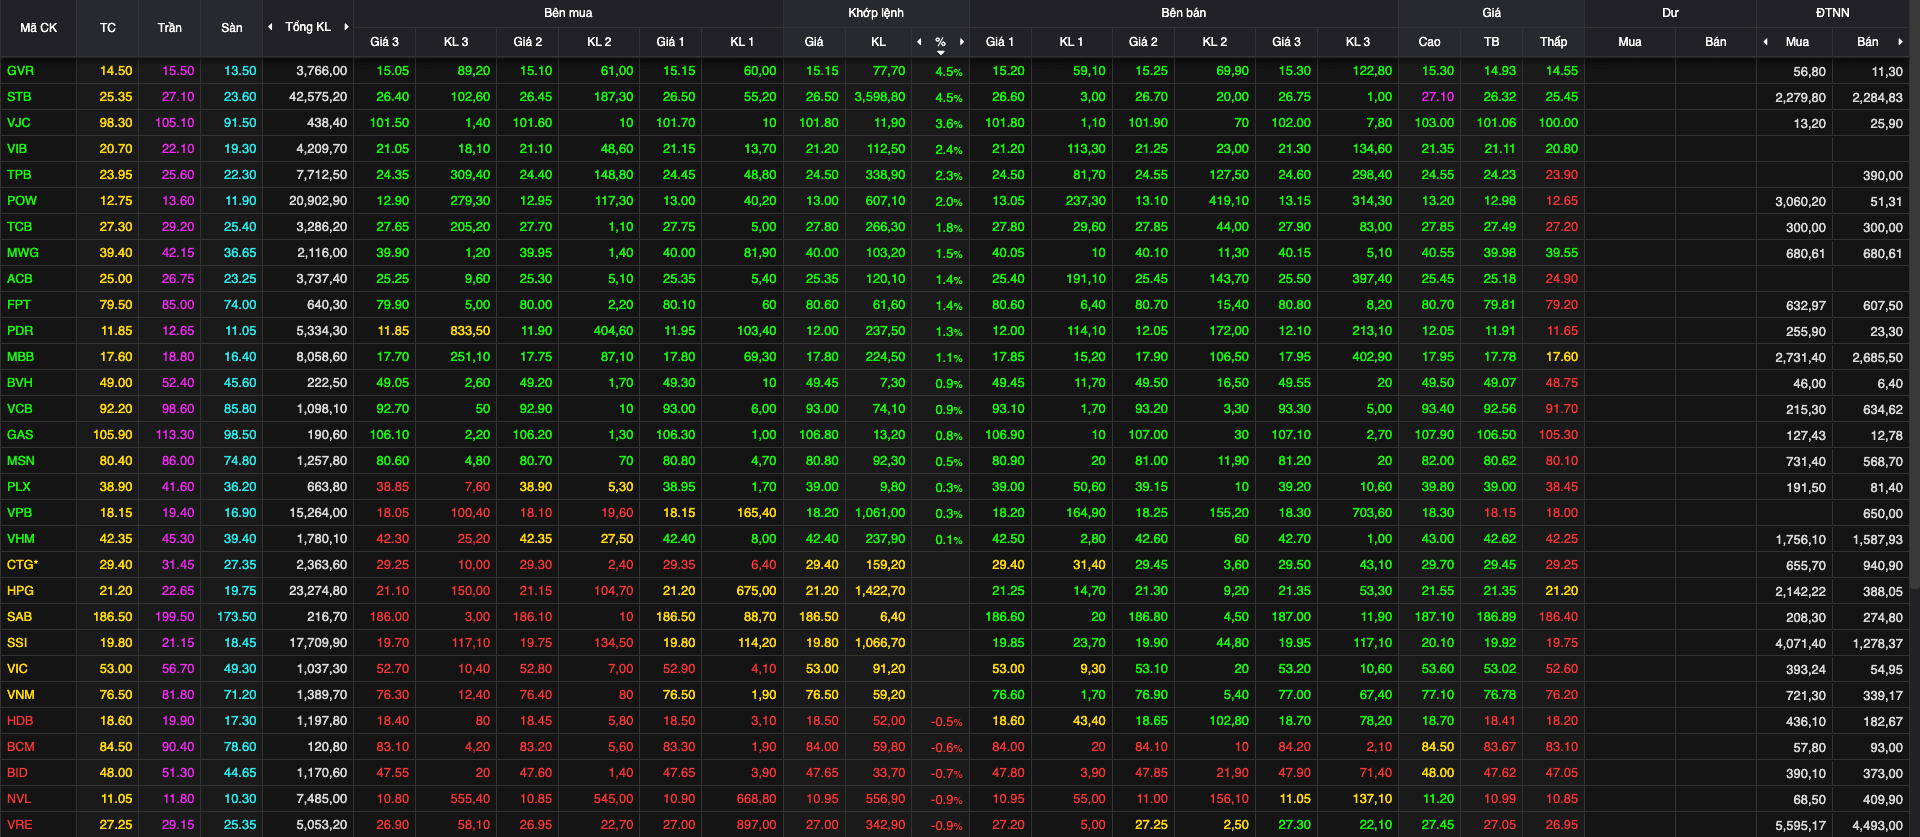Open the TPB stock symbol
Viewport: 1920px width, 837px height.
click(x=19, y=175)
